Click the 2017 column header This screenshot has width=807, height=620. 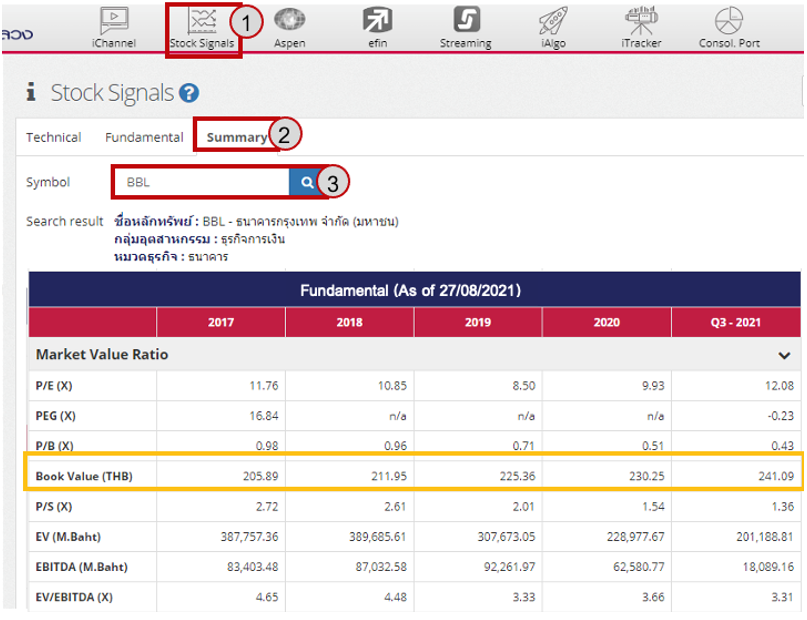[x=220, y=323]
